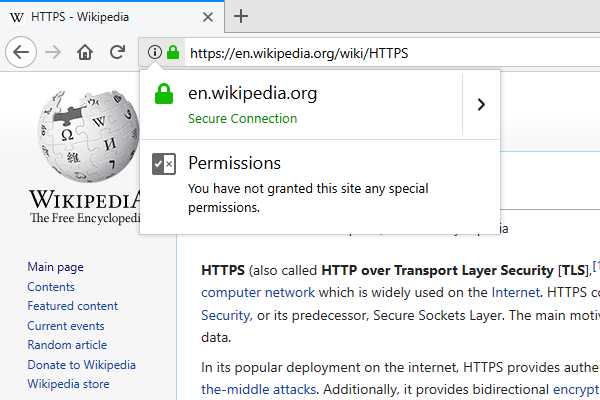Reload the current page
Screen dimensions: 600x400
117,53
